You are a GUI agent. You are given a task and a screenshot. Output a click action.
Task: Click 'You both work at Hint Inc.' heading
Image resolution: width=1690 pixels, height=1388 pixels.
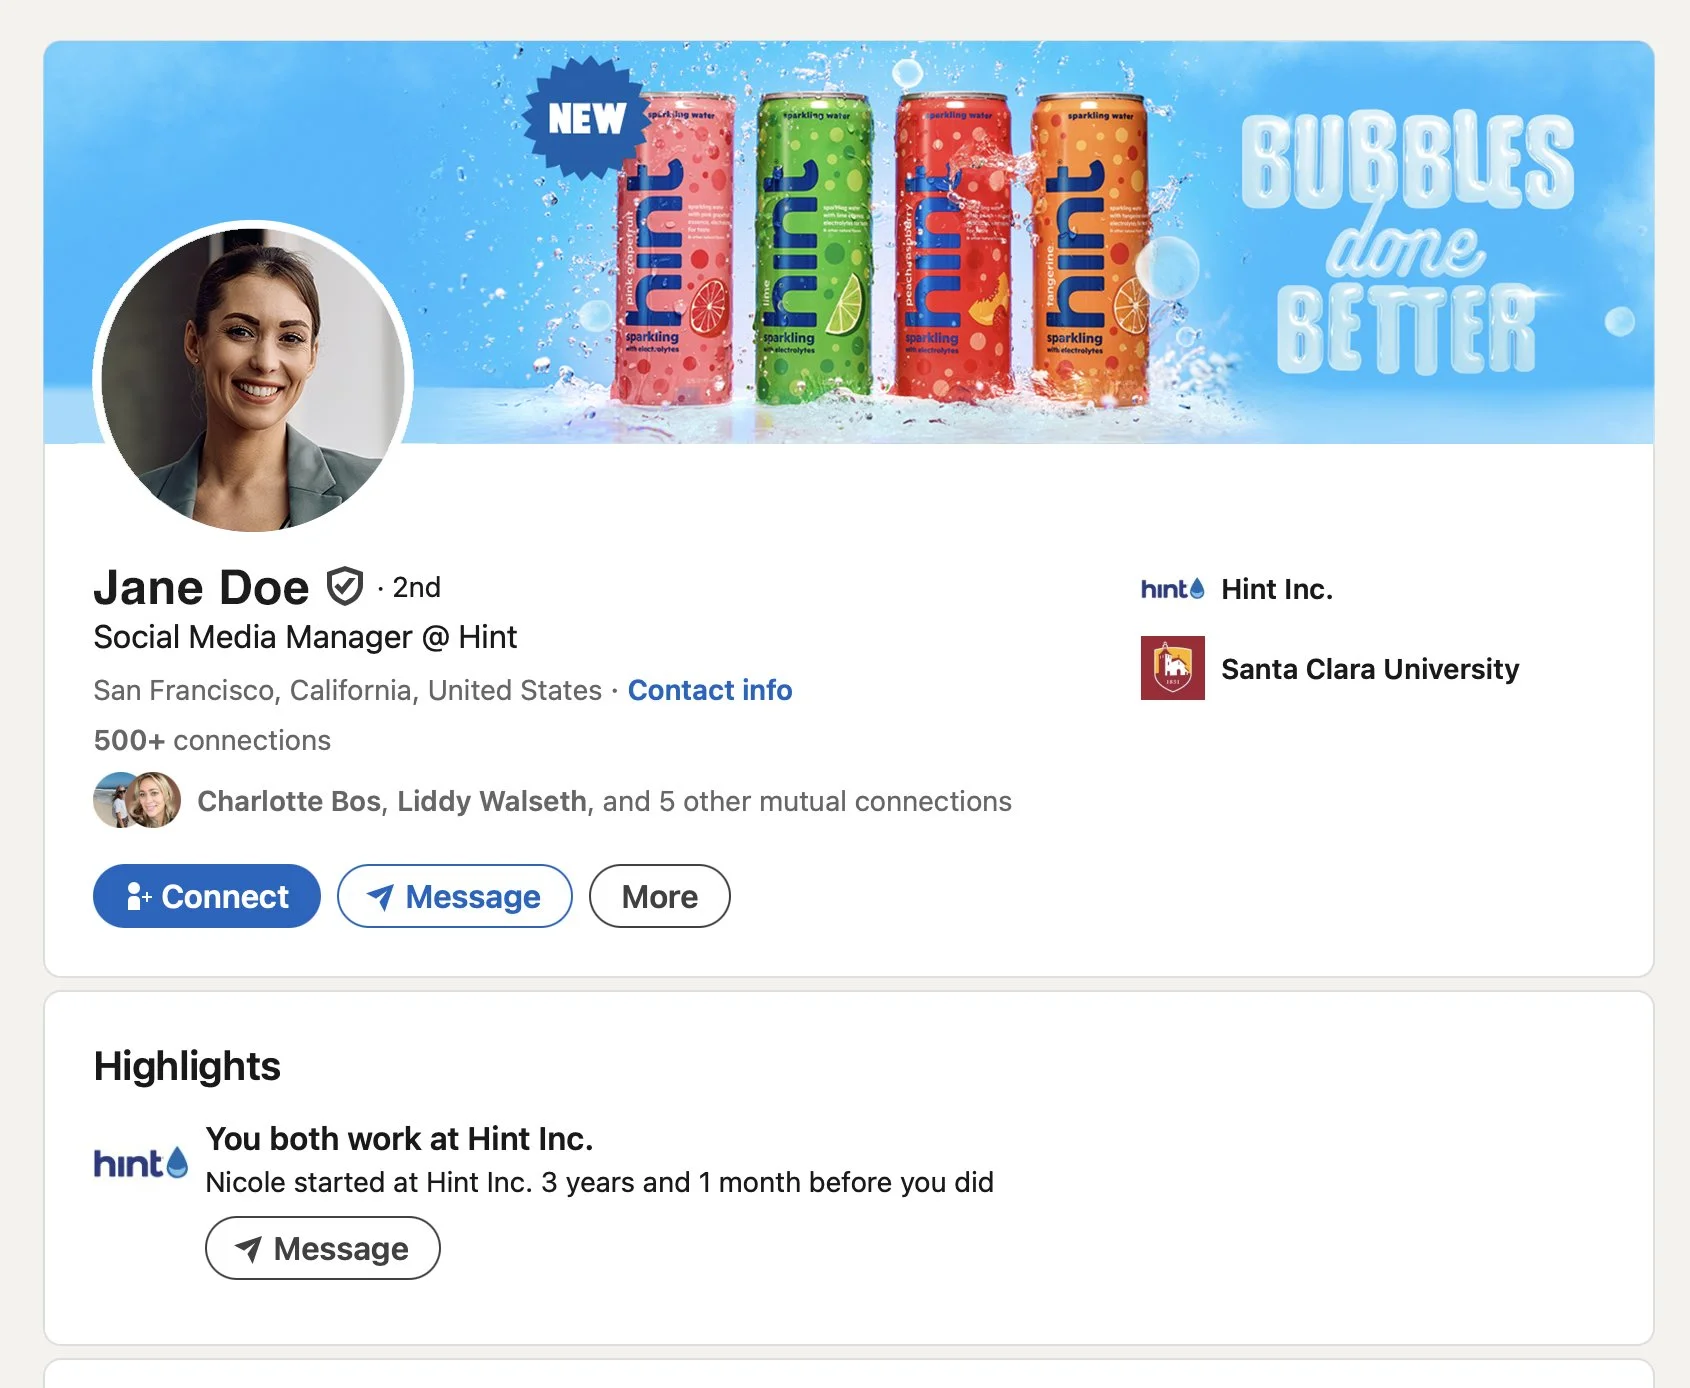click(x=399, y=1139)
